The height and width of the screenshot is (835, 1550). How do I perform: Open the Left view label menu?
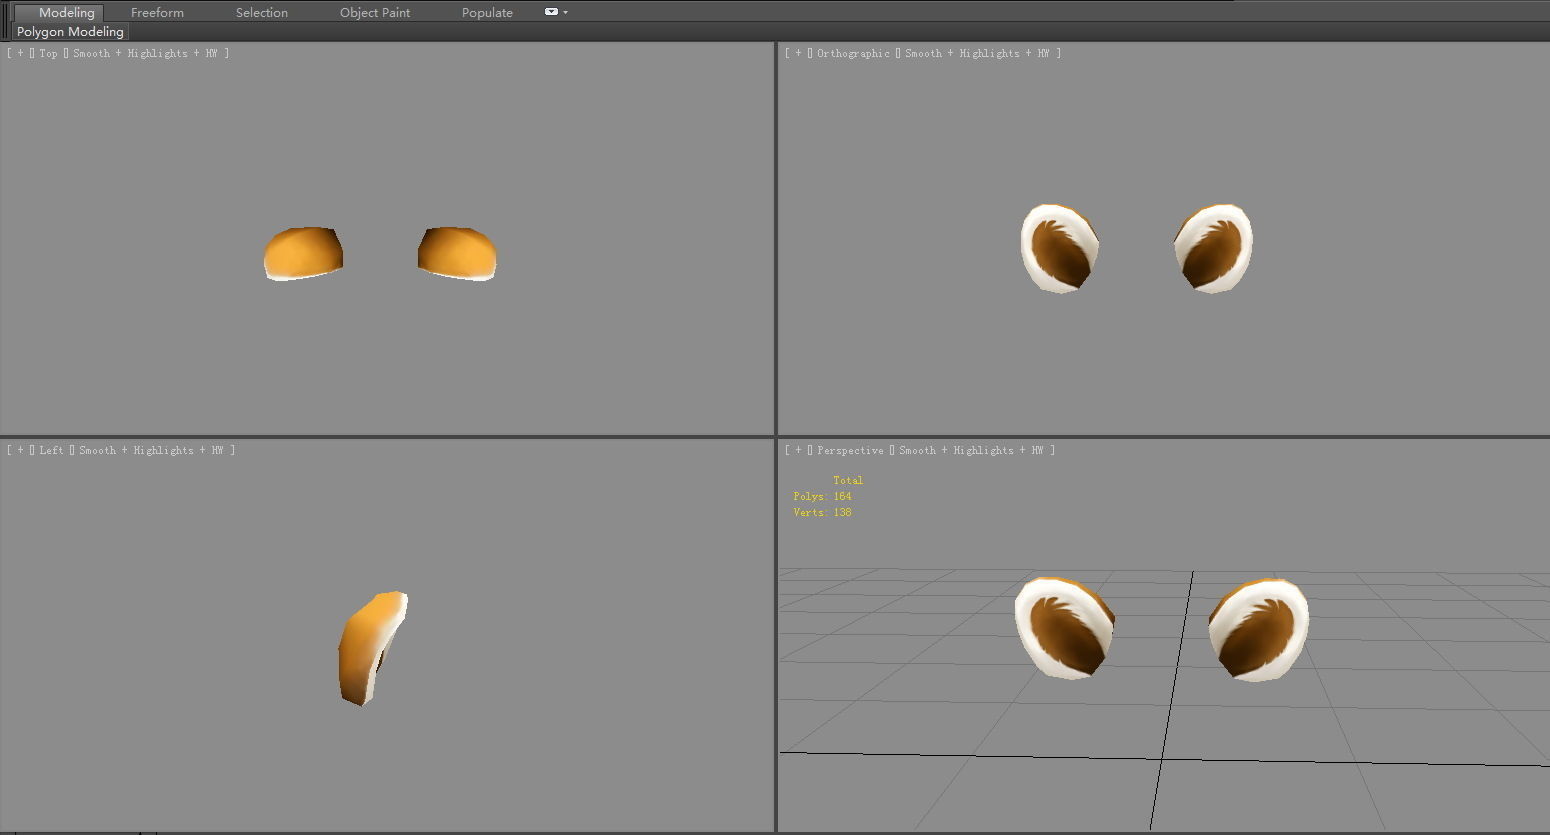click(x=51, y=451)
